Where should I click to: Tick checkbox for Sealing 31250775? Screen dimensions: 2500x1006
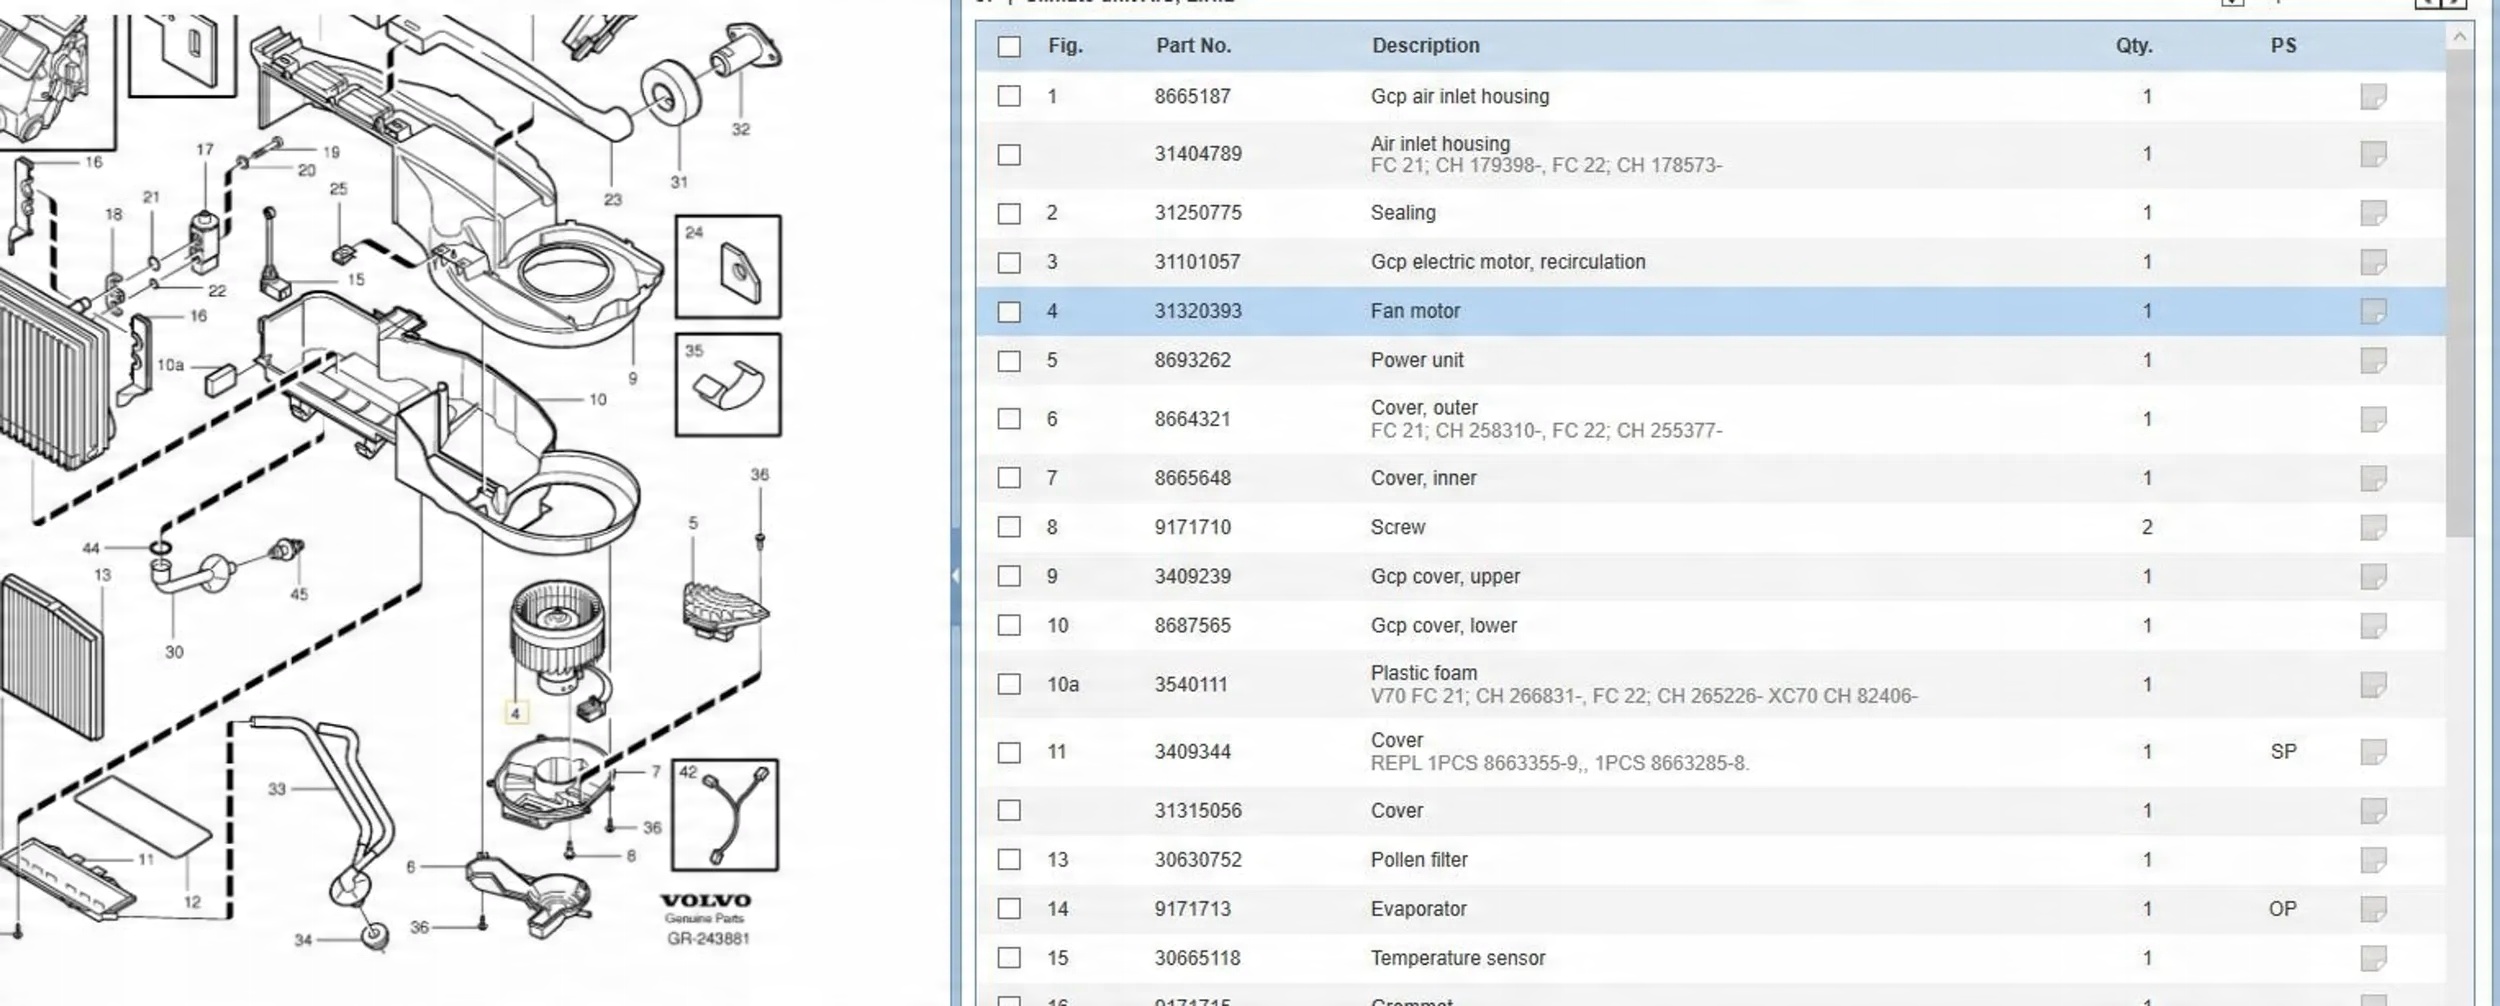tap(1009, 213)
